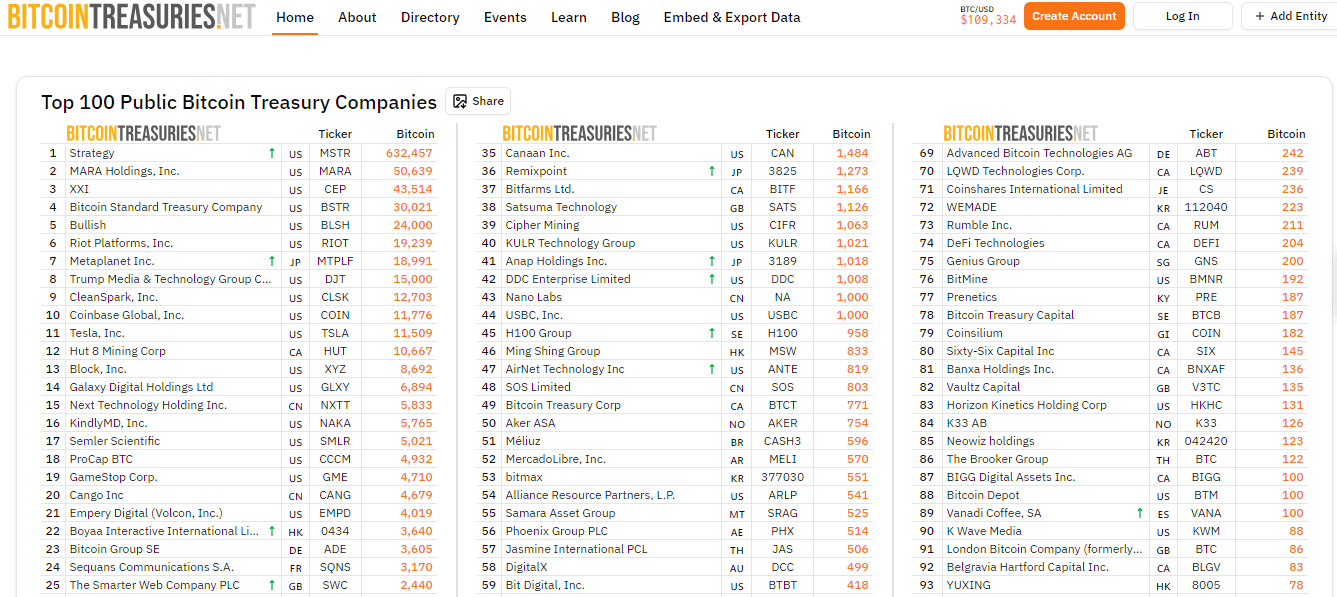Click the green arrow beside AirNet Technology Inc
1337x597 pixels.
(x=711, y=369)
